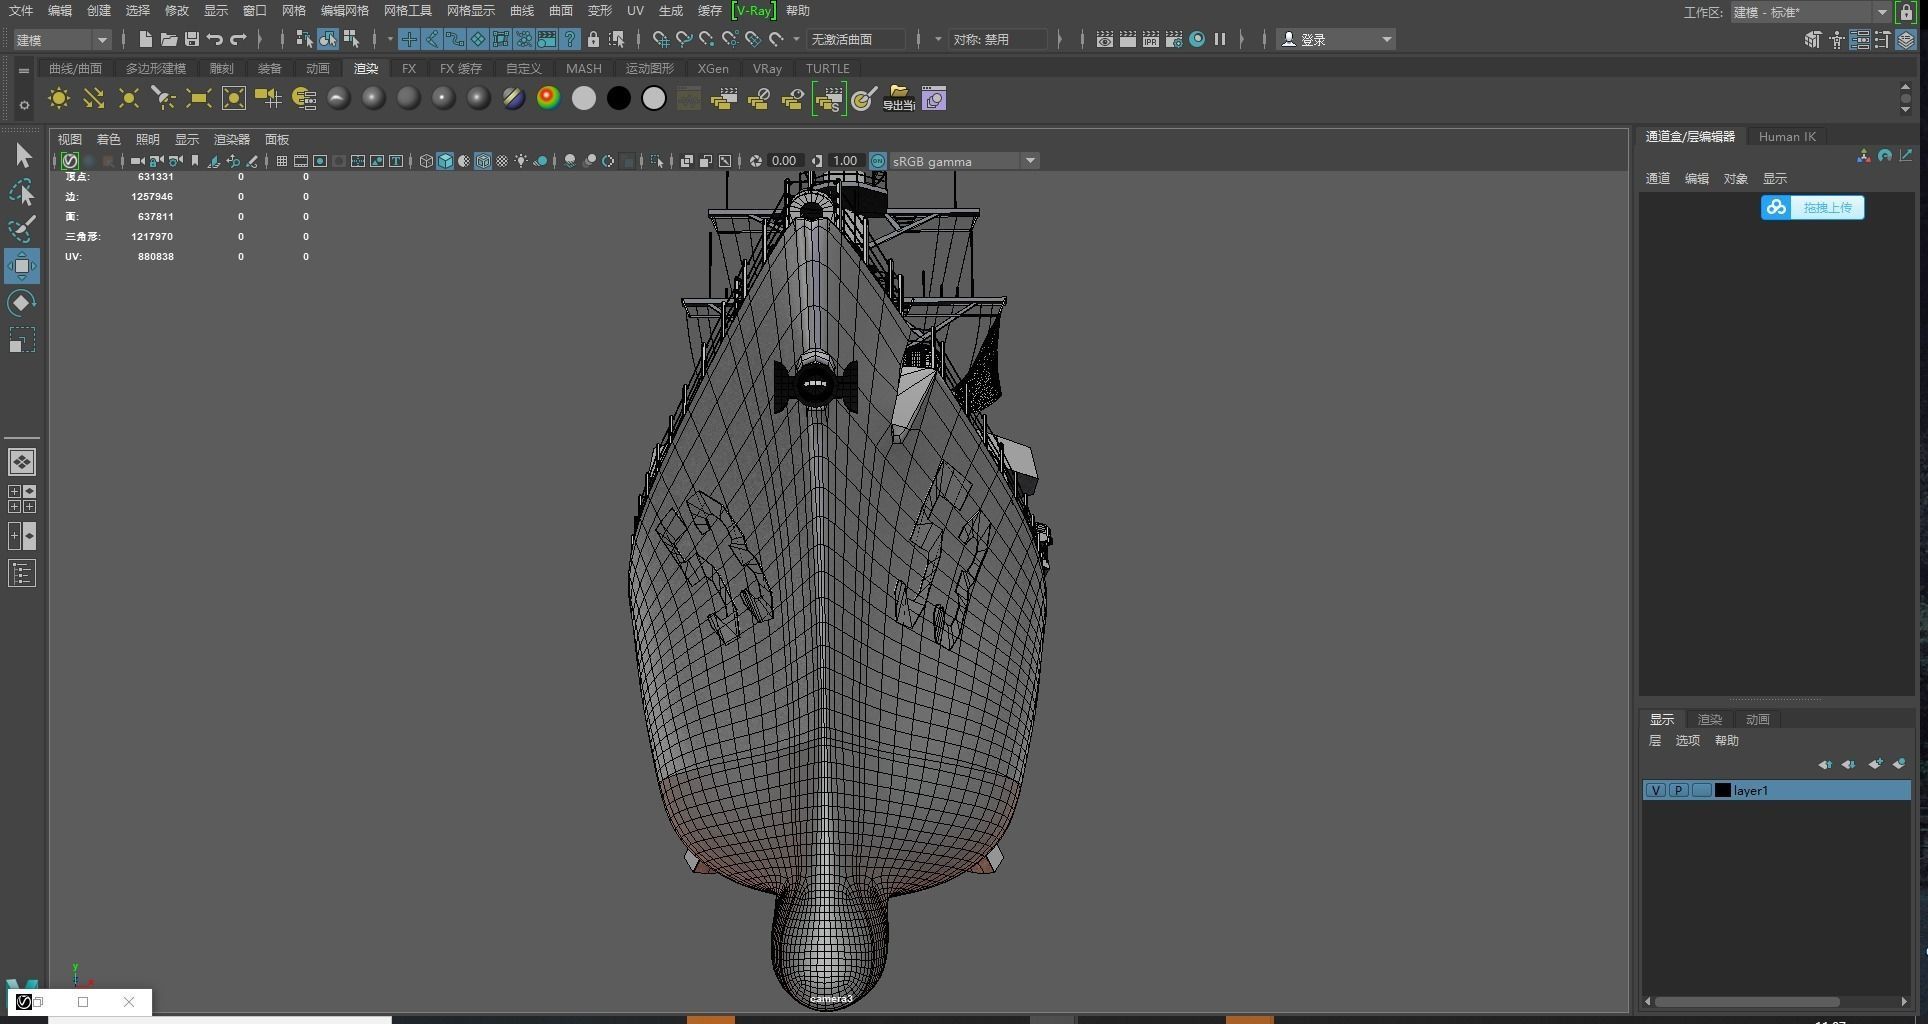Toggle the color management ON button
Viewport: 1928px width, 1024px height.
click(878, 161)
